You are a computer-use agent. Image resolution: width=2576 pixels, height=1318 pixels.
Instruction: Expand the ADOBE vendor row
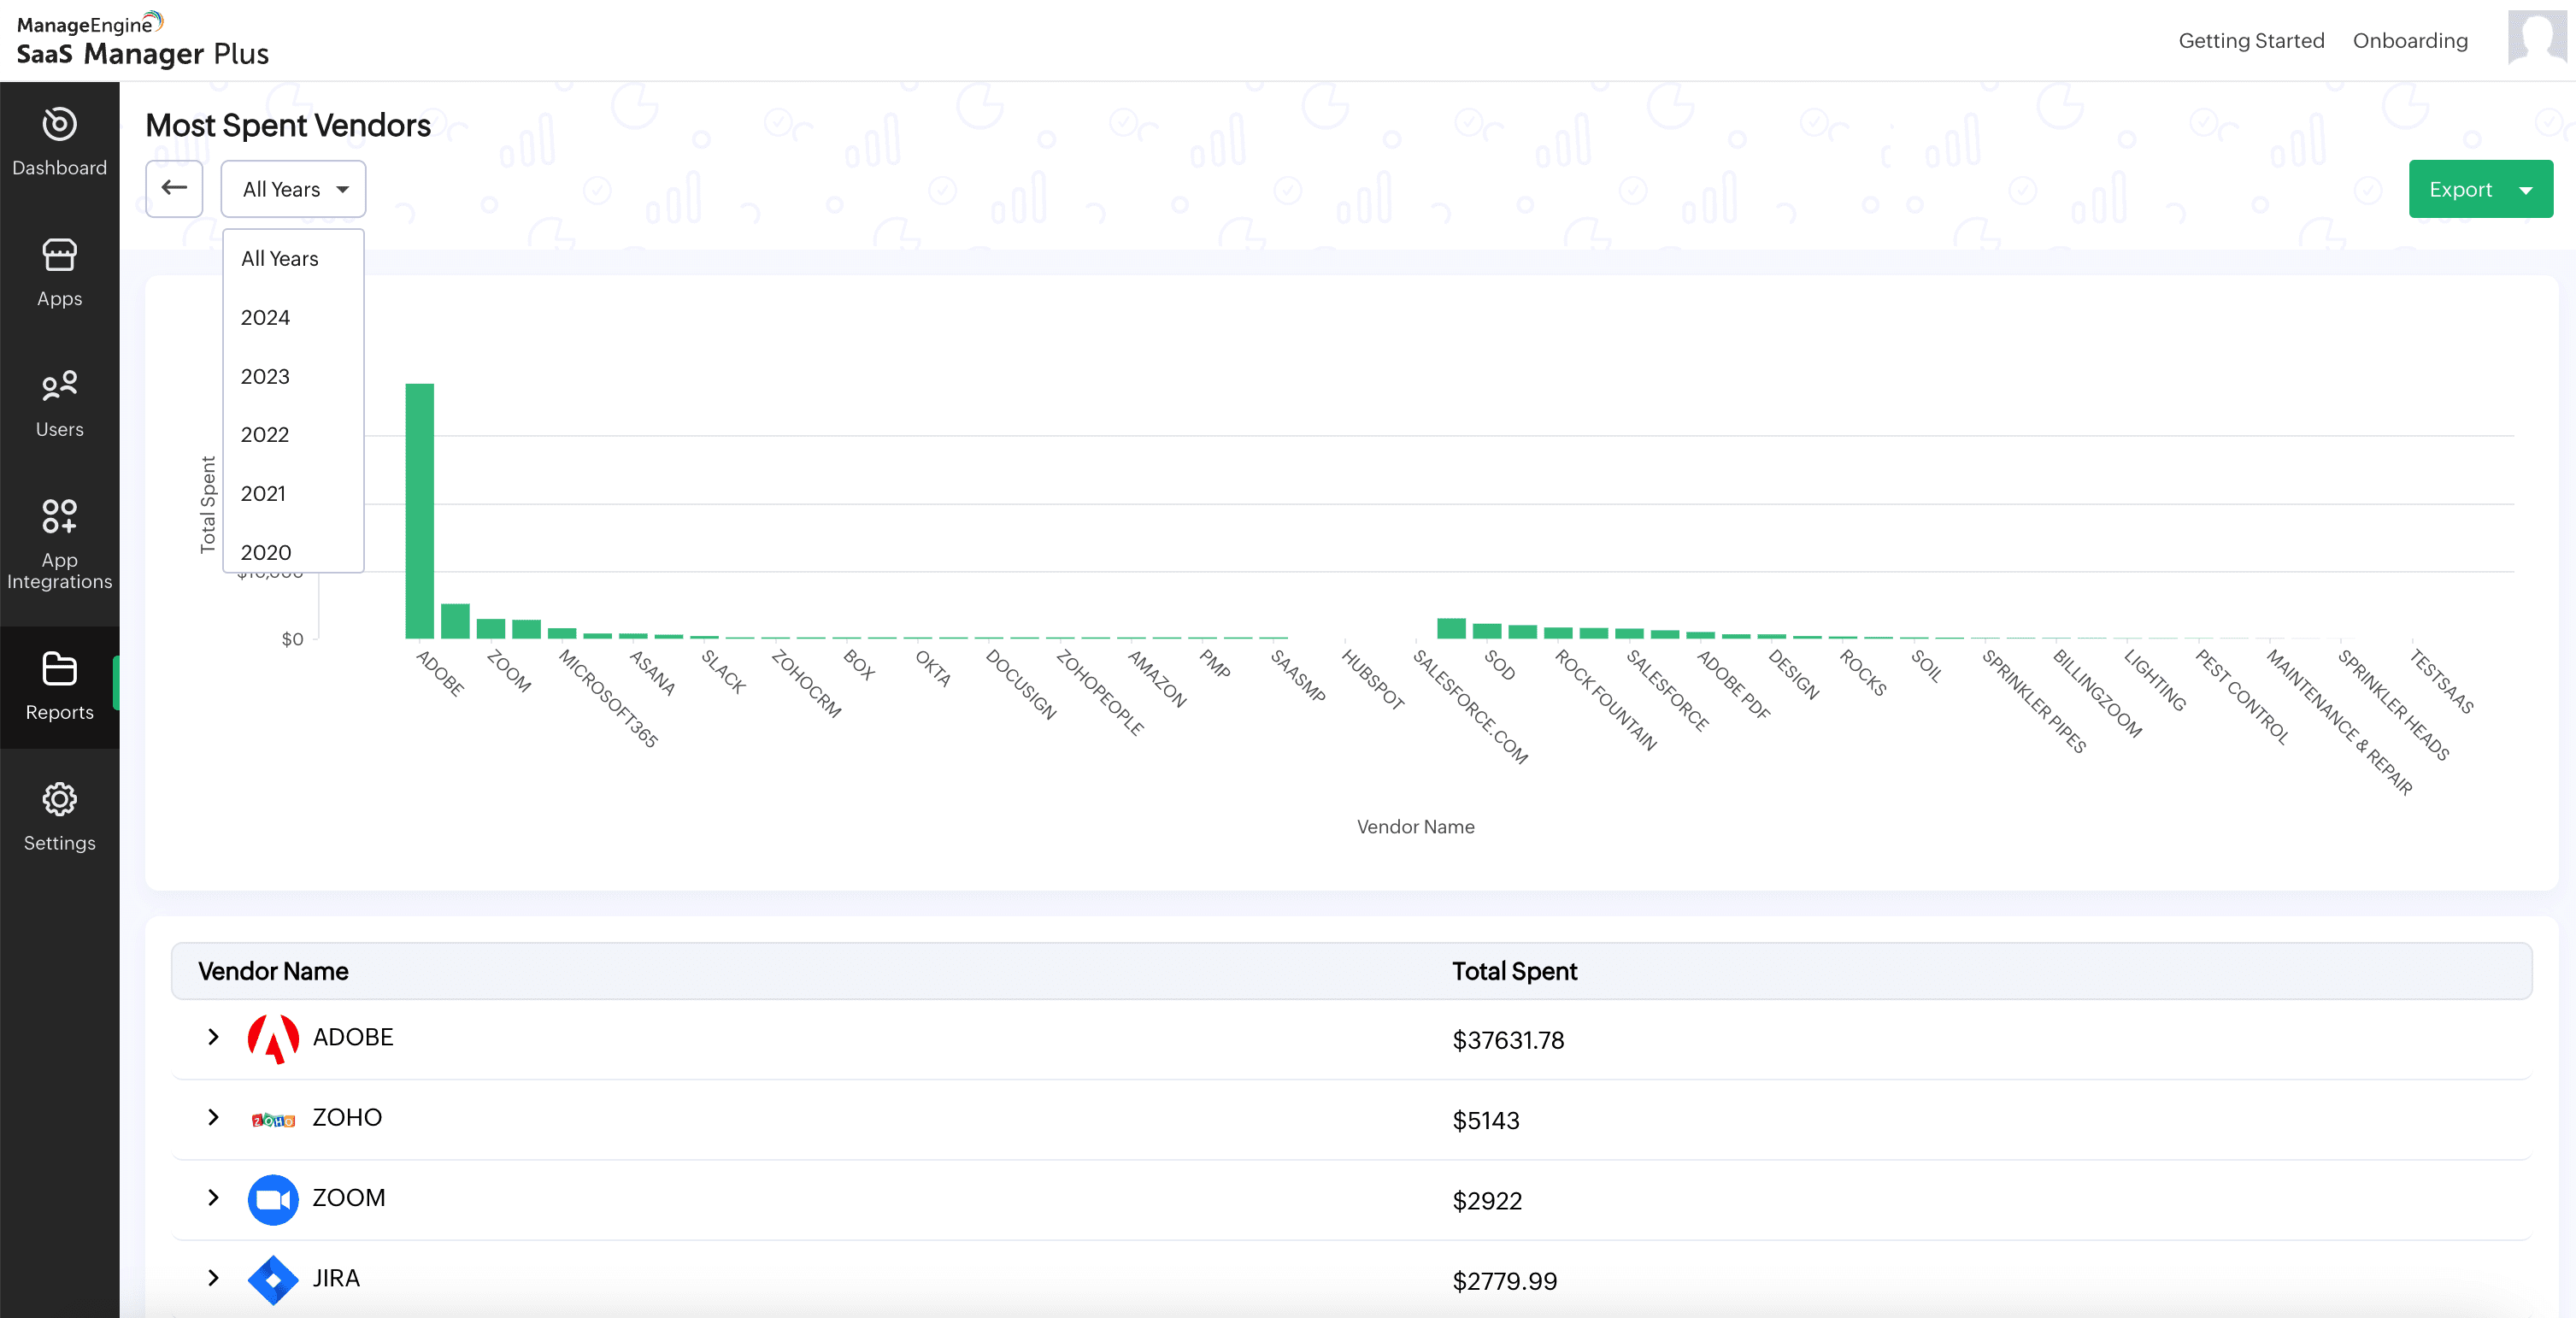pyautogui.click(x=213, y=1037)
